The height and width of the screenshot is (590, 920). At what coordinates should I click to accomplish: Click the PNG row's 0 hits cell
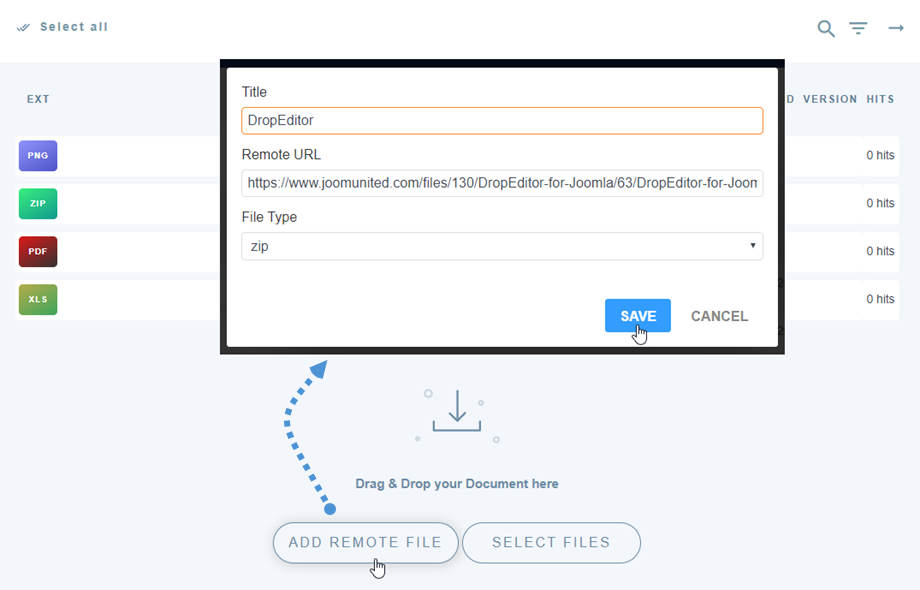tap(880, 156)
